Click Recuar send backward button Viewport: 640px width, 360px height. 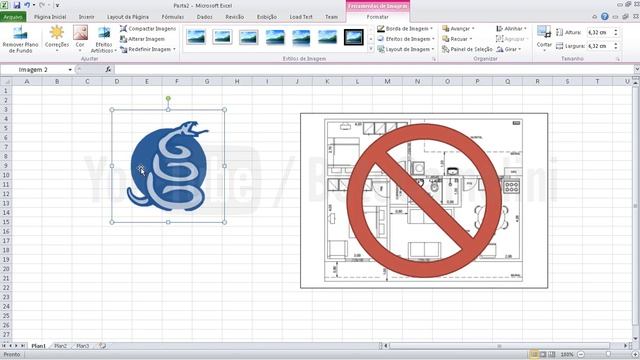pyautogui.click(x=457, y=39)
